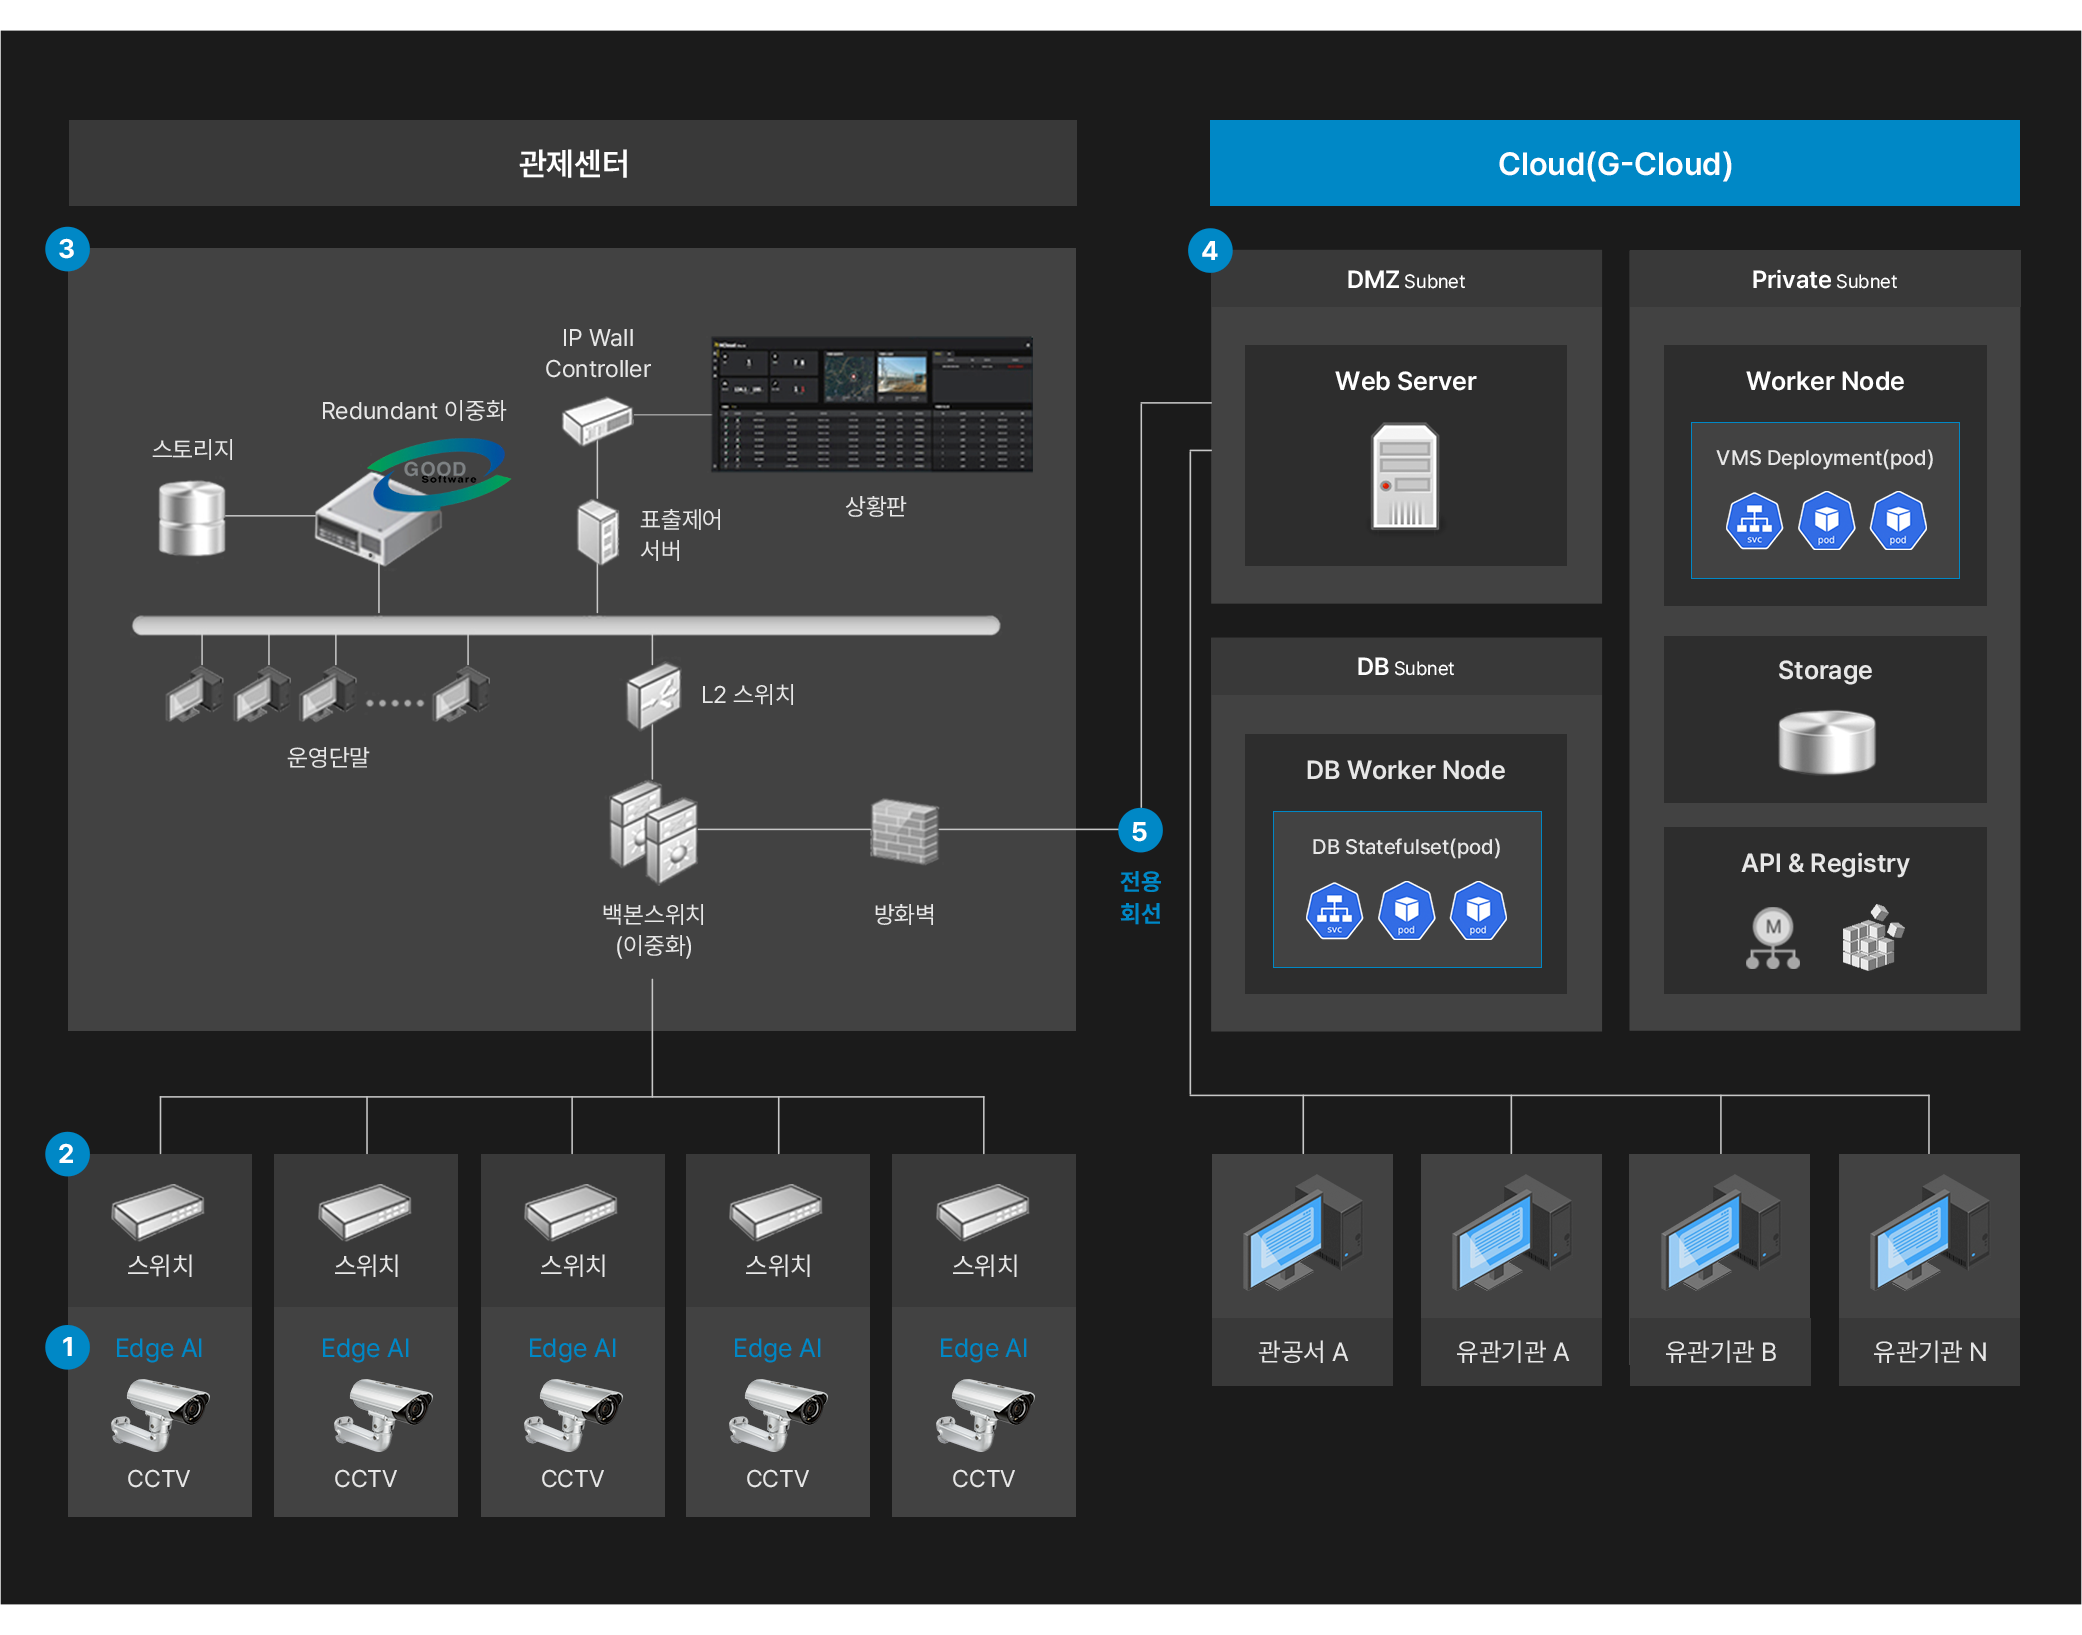
Task: Click the 관제센터 header banner
Action: [572, 163]
